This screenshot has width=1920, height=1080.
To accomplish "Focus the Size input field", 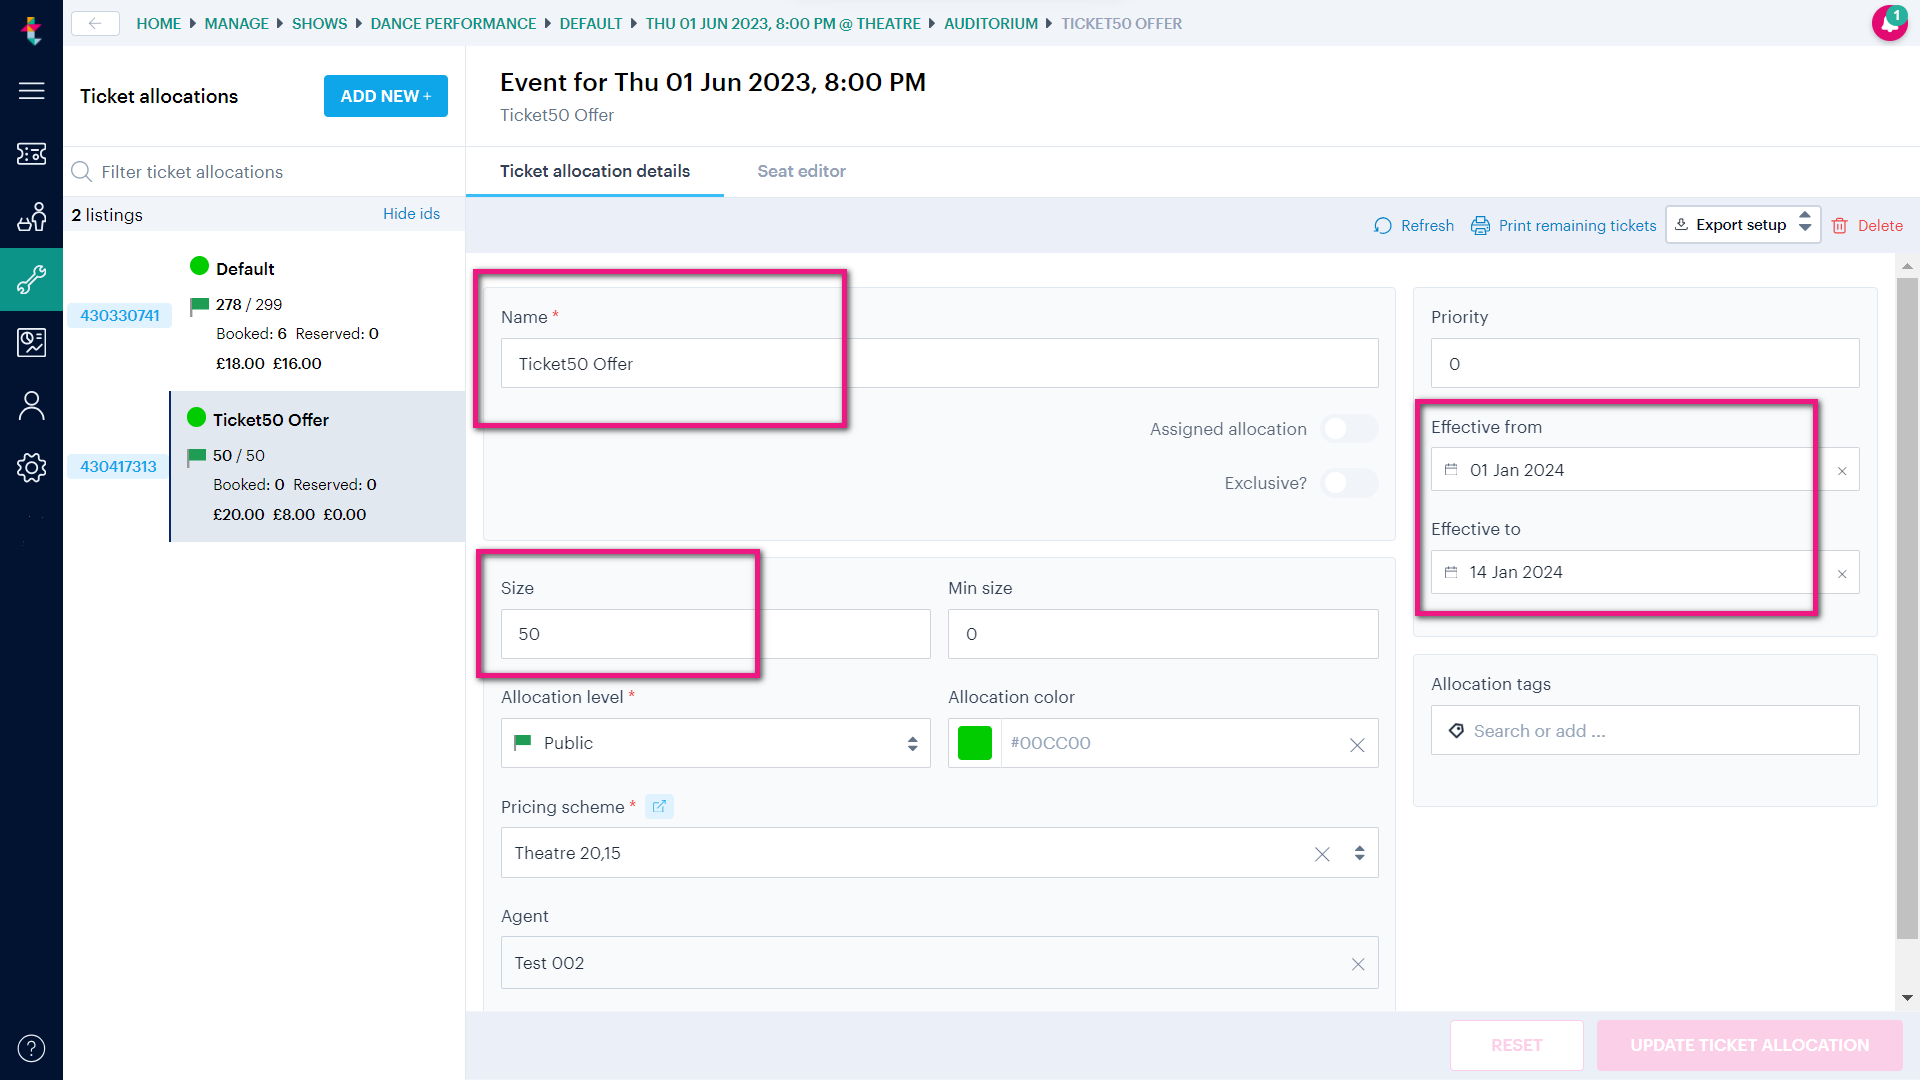I will [715, 634].
